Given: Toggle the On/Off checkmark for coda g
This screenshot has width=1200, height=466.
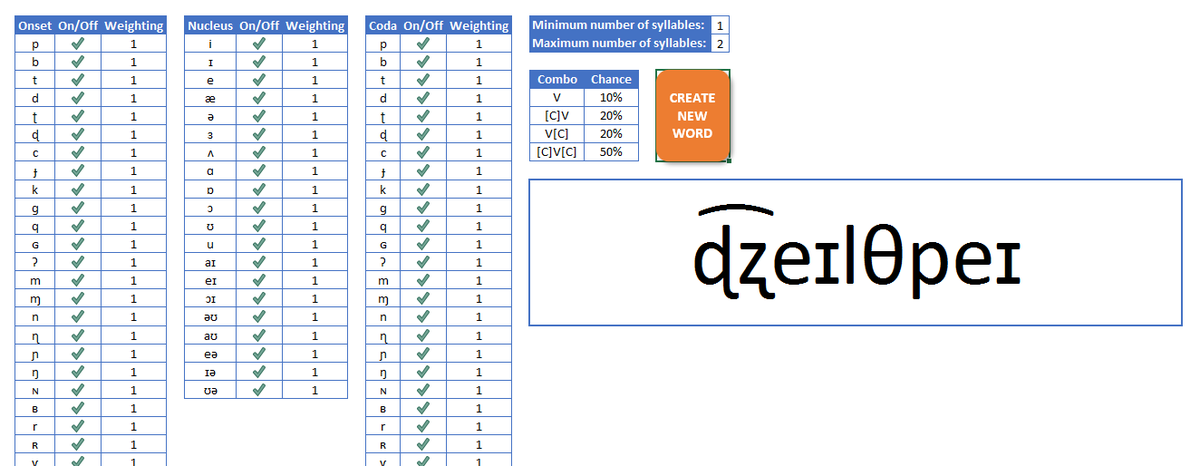Looking at the screenshot, I should coord(423,208).
